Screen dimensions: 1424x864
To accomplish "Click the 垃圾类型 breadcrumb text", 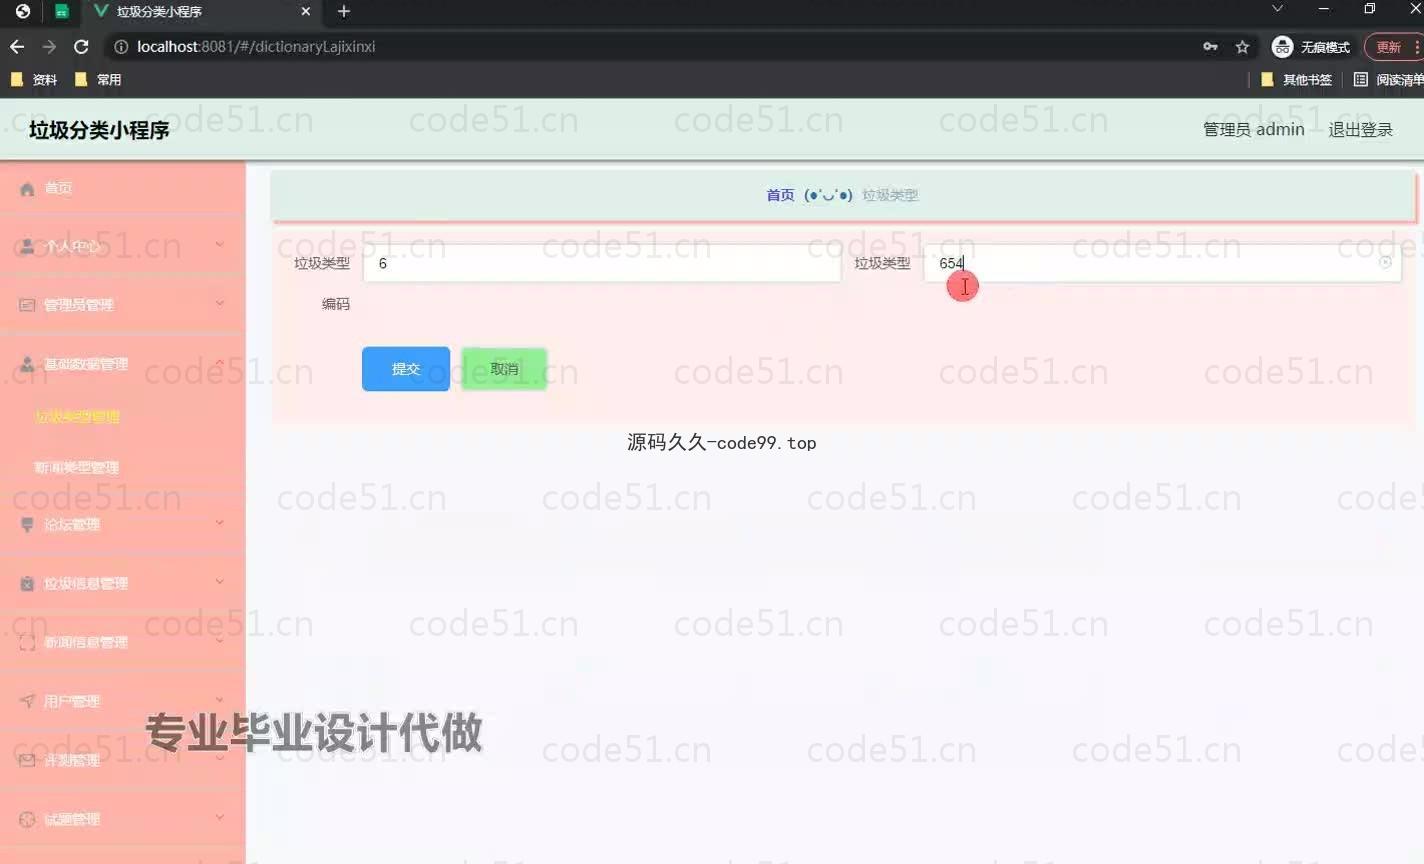I will (890, 195).
